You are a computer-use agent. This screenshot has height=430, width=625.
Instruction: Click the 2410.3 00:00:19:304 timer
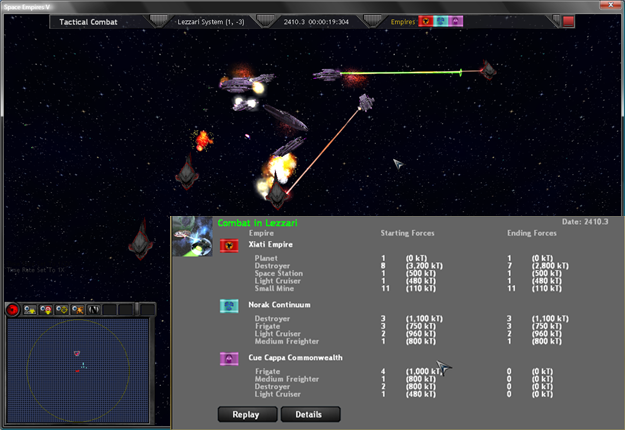coord(316,22)
